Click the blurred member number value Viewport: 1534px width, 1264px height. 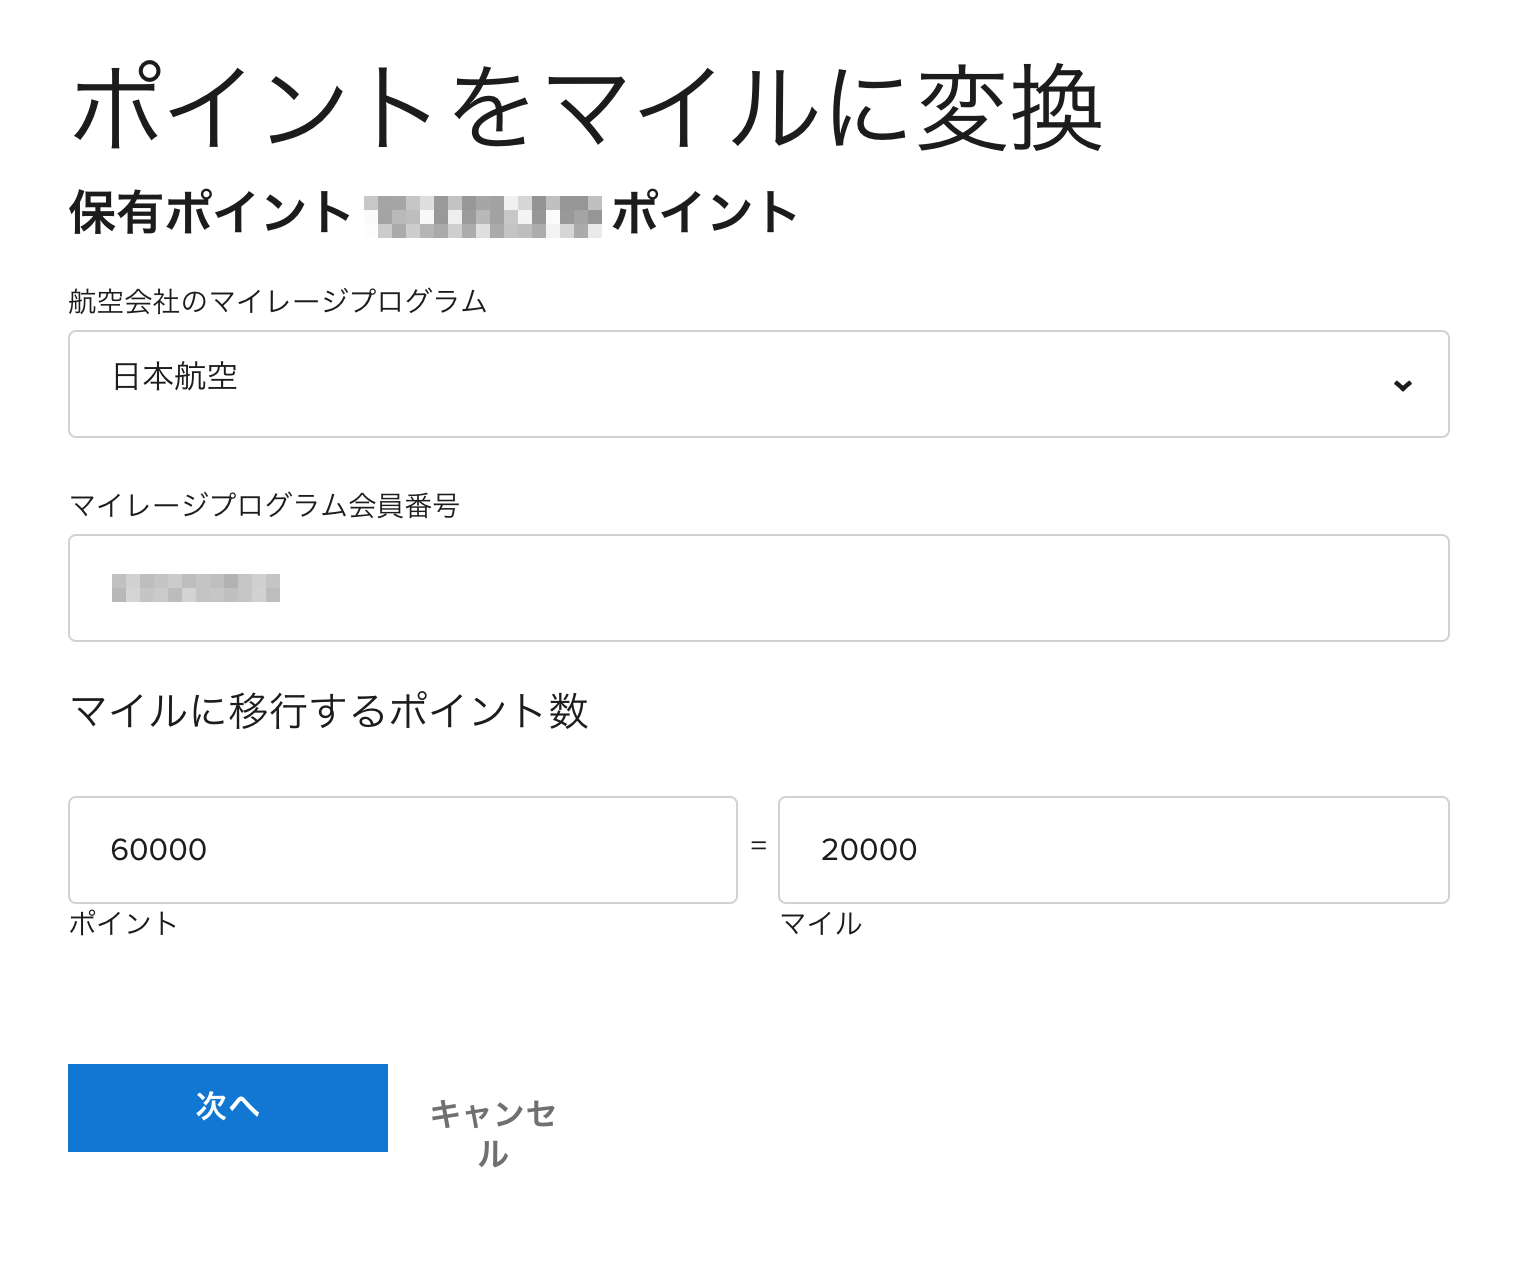(196, 588)
